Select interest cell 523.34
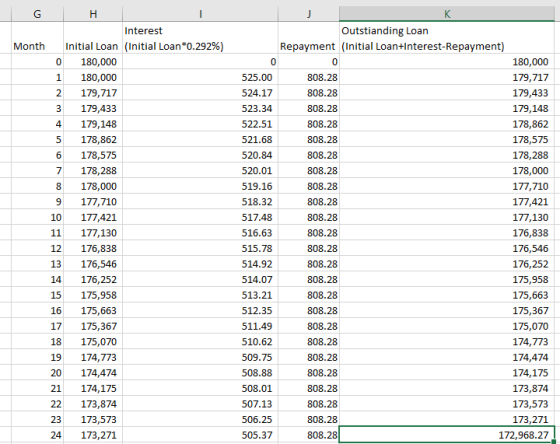Viewport: 560px width, 444px height. (200, 108)
